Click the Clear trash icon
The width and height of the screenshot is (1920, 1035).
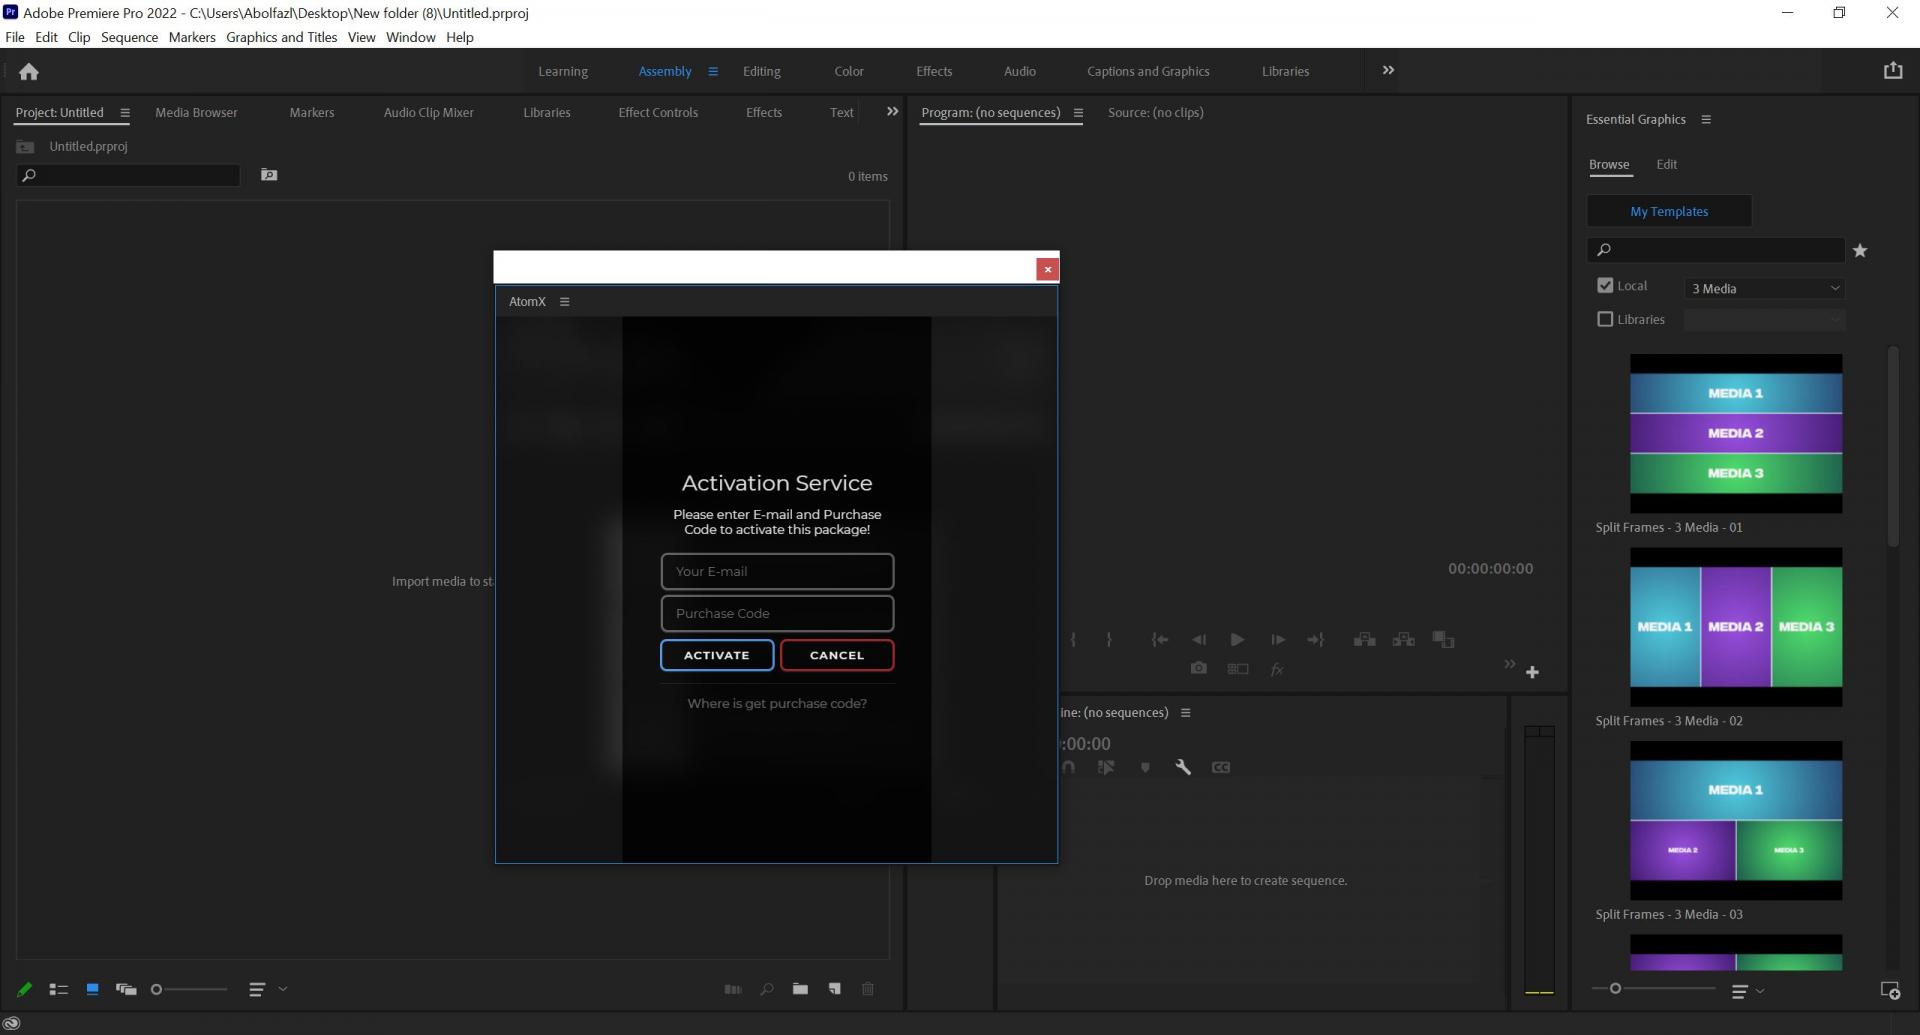click(x=868, y=989)
